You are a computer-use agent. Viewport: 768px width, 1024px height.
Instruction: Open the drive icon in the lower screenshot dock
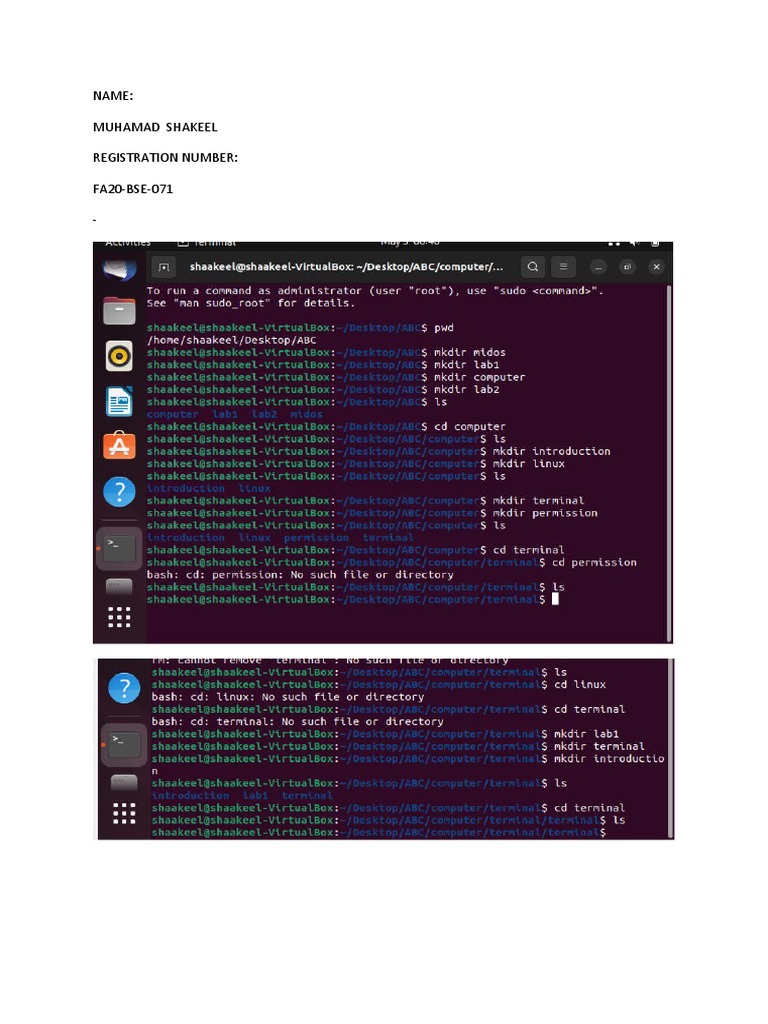(124, 782)
